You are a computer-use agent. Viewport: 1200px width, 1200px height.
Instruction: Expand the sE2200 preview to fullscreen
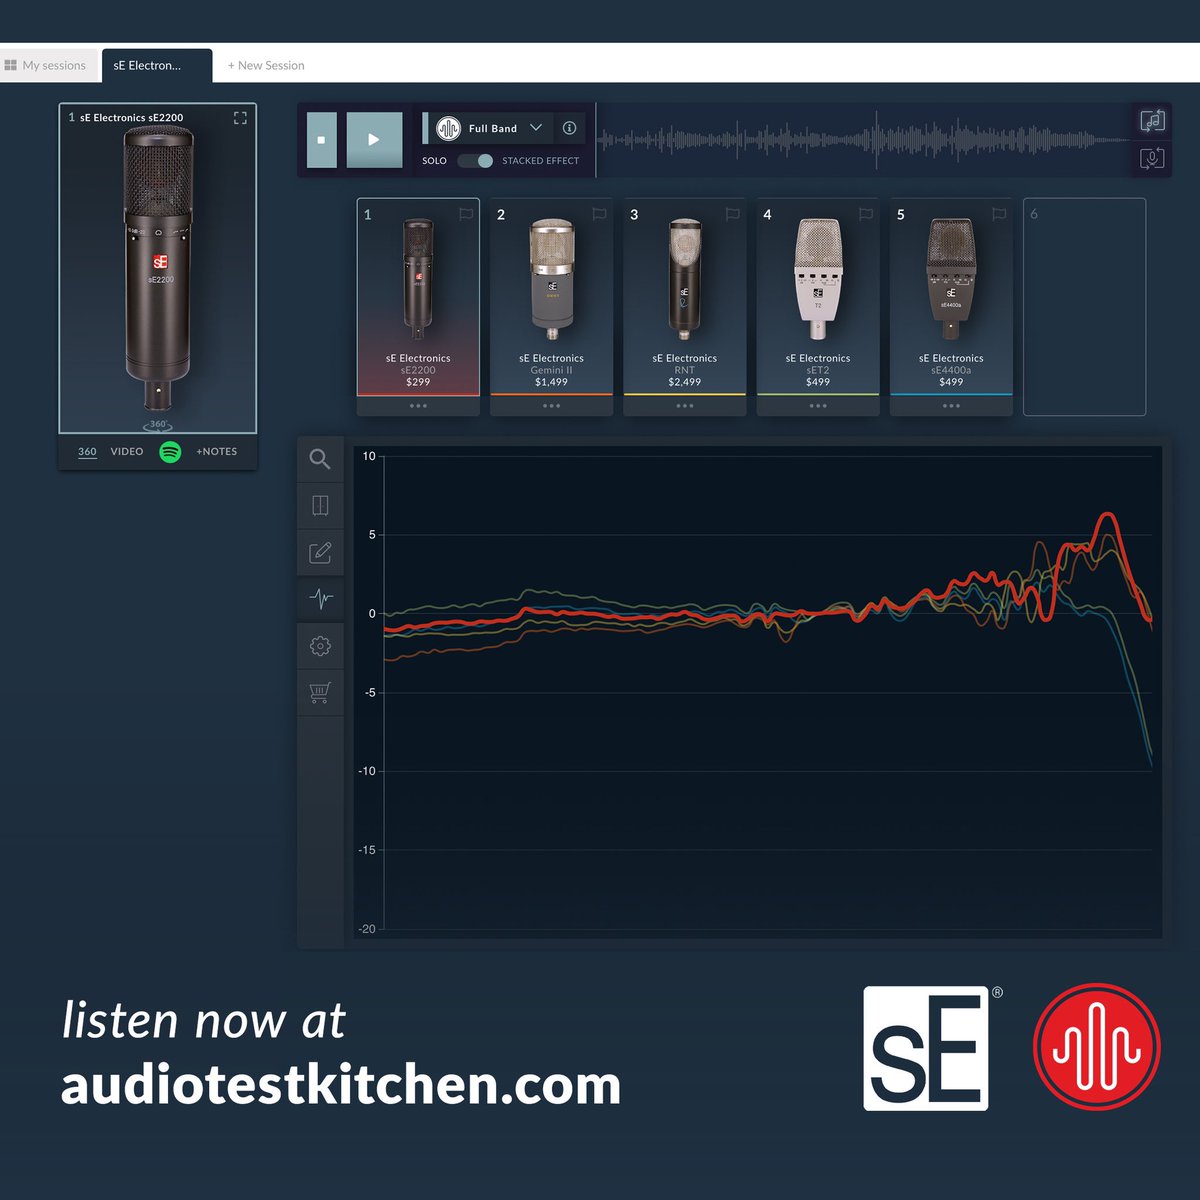point(240,118)
